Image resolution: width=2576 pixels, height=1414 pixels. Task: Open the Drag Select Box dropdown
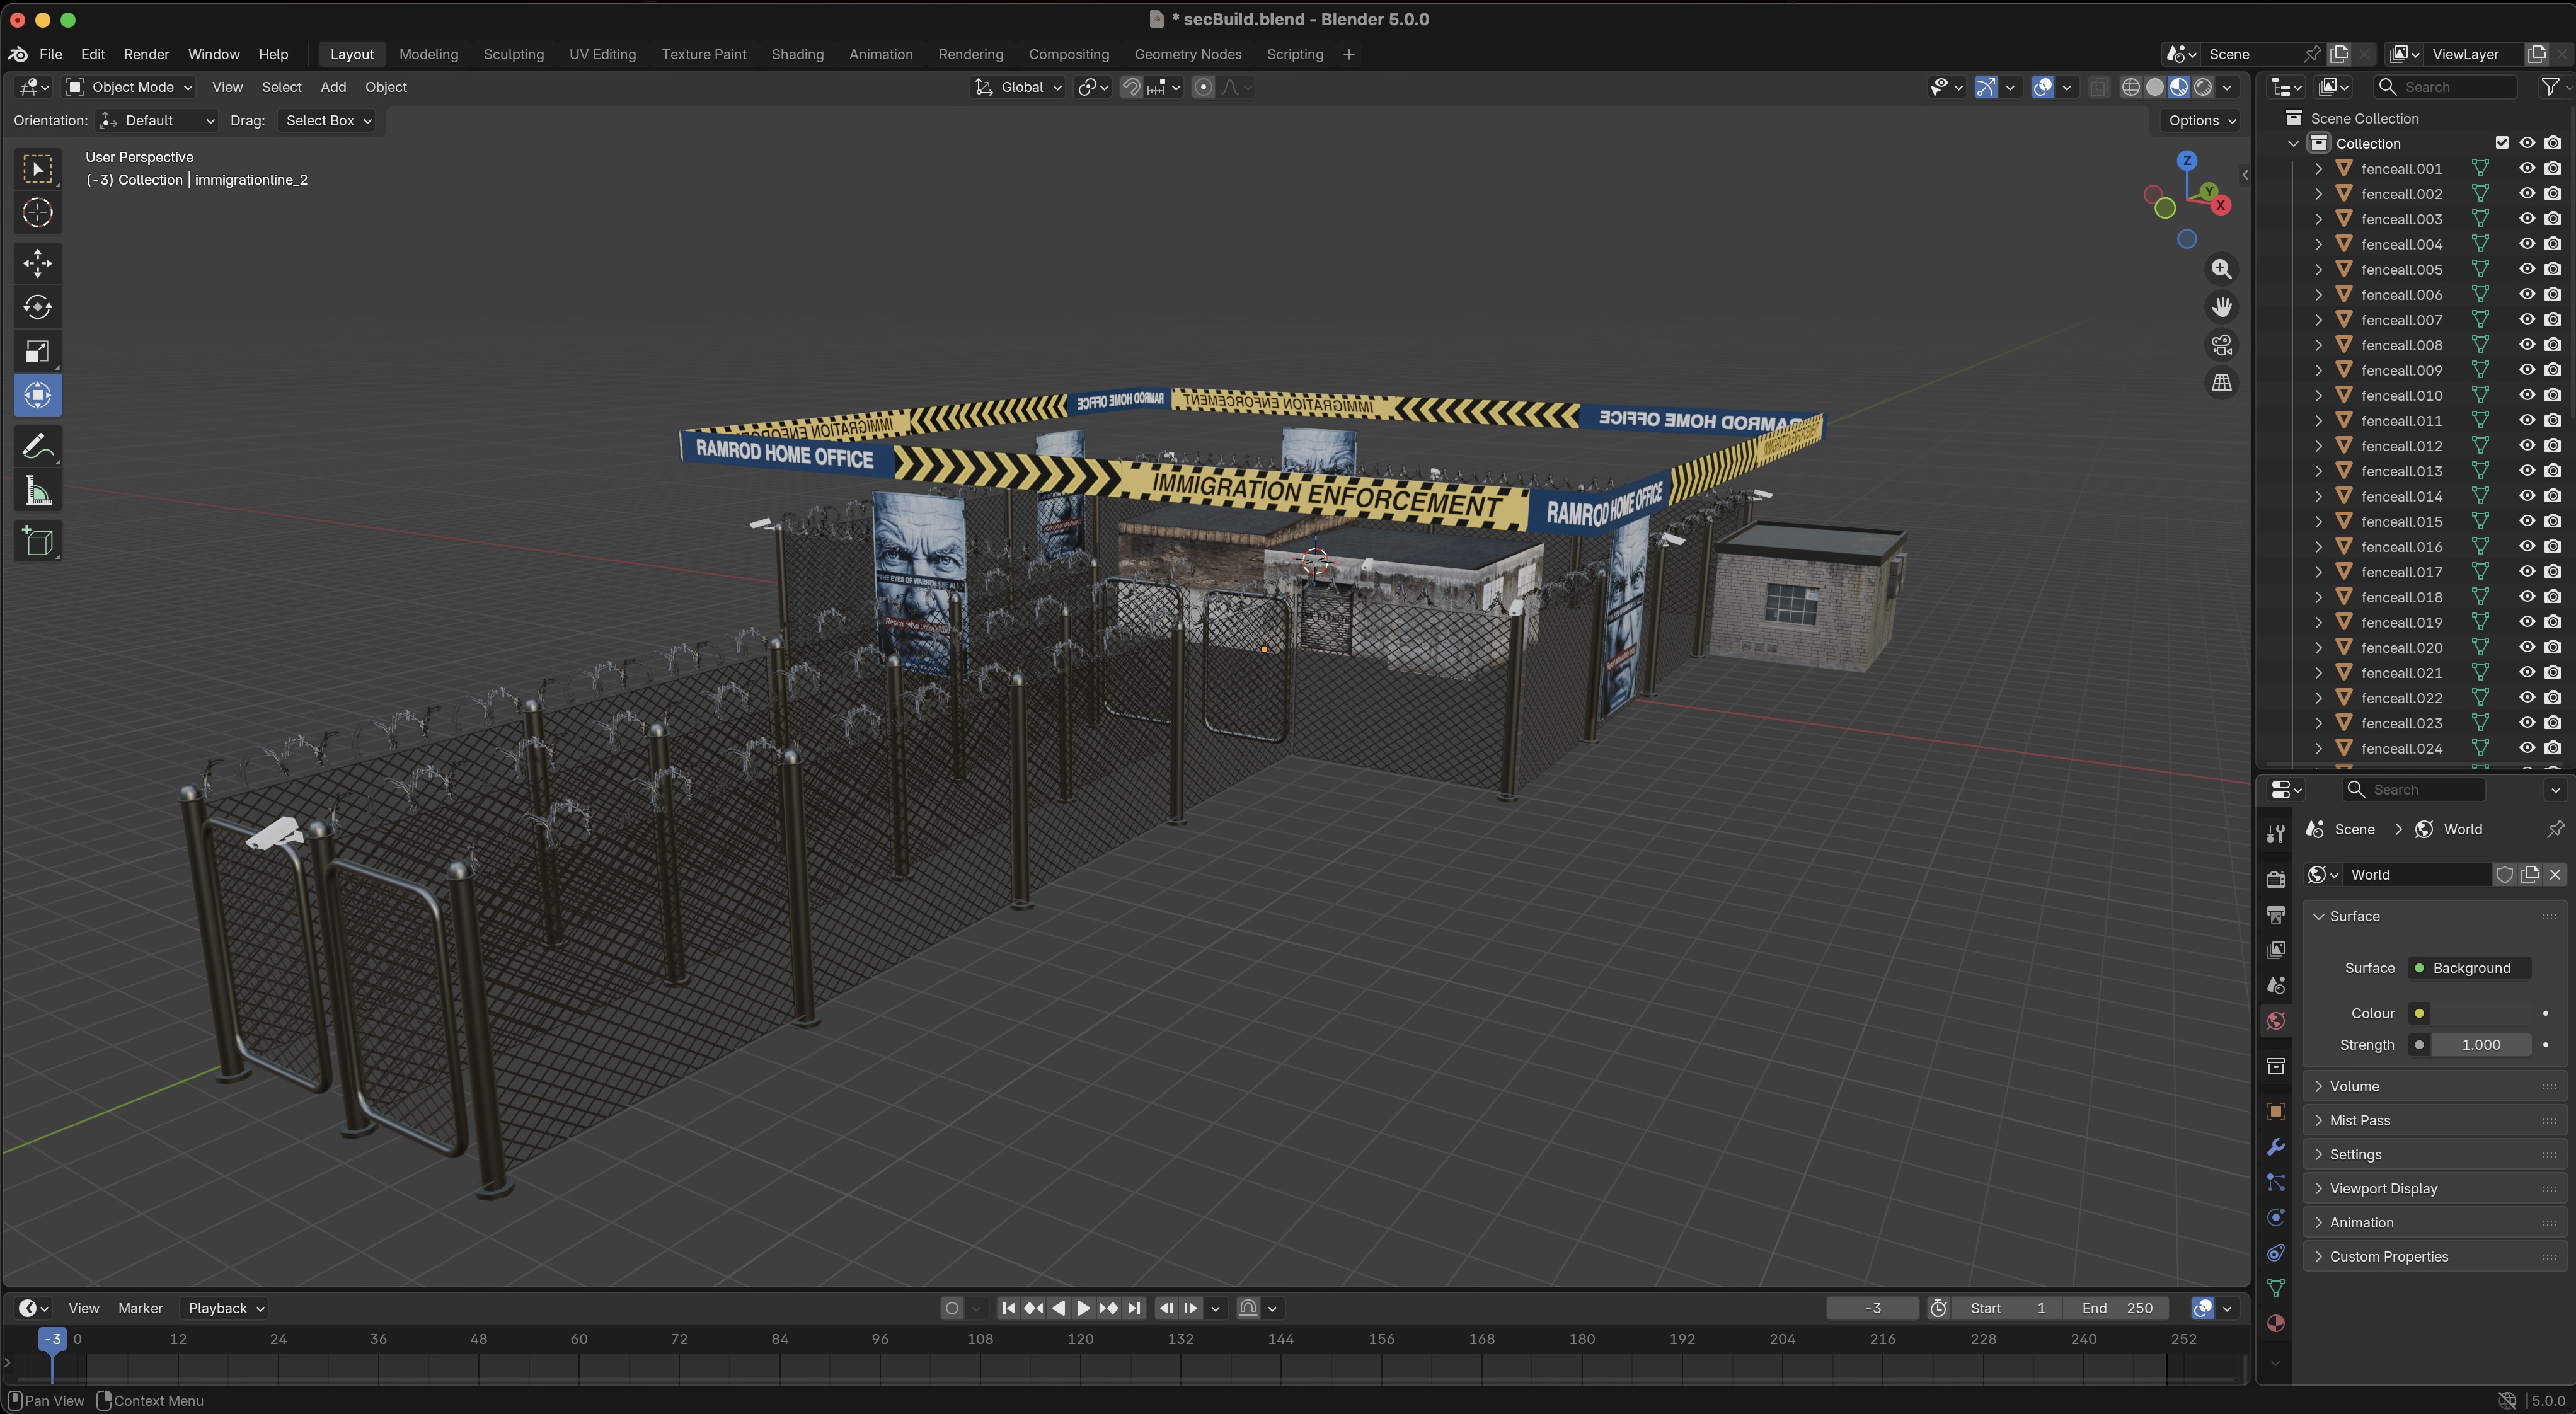[x=328, y=120]
